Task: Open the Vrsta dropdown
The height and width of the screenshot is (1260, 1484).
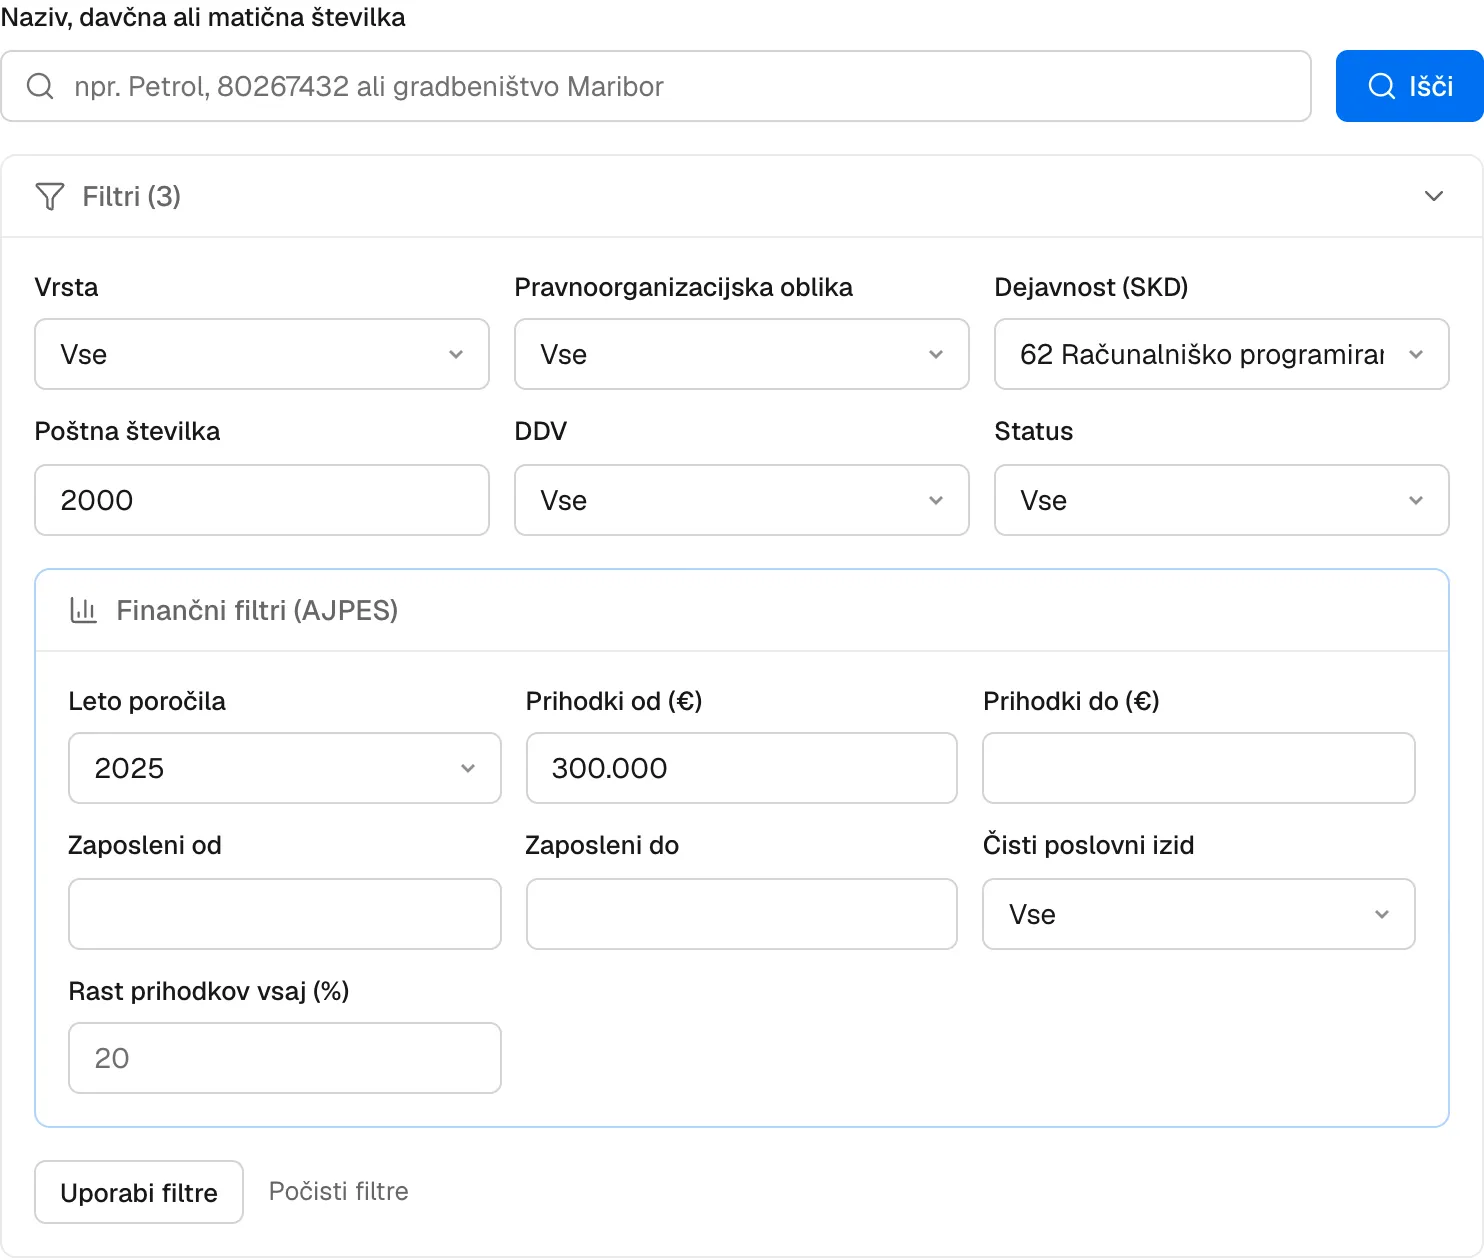Action: point(262,354)
